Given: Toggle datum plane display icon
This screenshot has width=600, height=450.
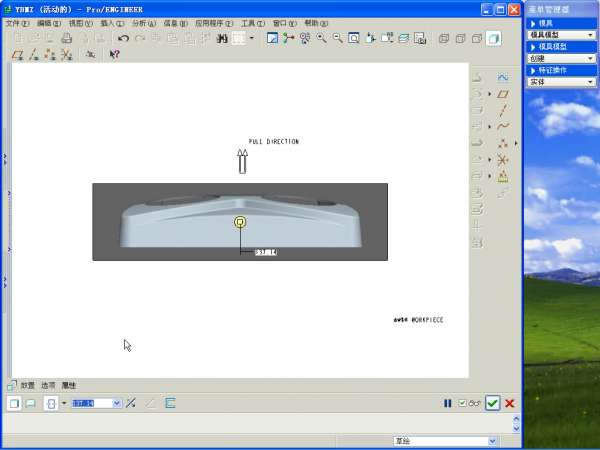Looking at the screenshot, I should (17, 54).
